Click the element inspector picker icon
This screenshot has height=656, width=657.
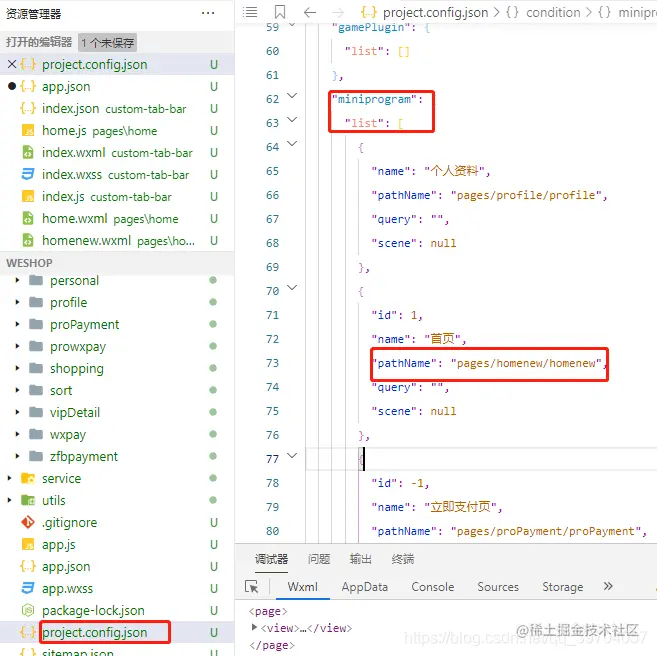(x=251, y=587)
